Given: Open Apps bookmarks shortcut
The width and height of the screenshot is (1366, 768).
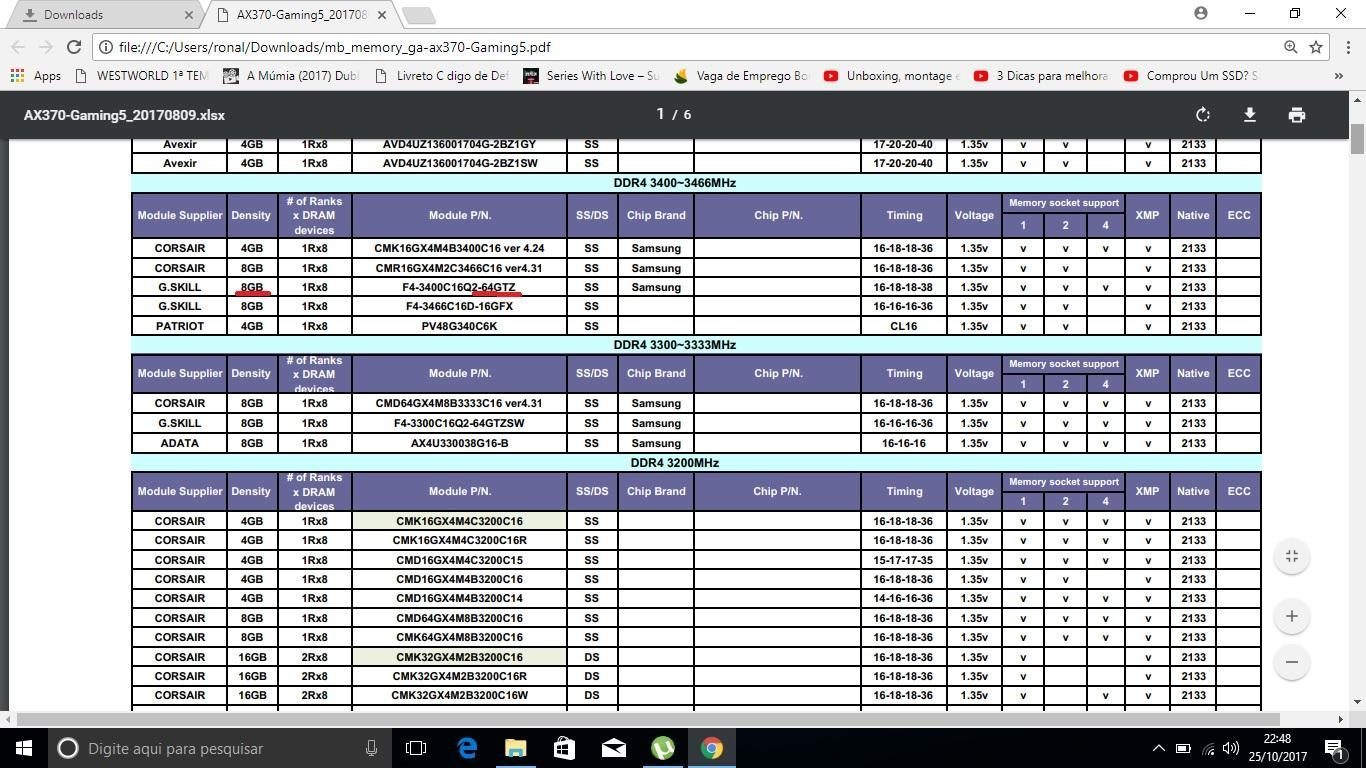Looking at the screenshot, I should coord(36,75).
